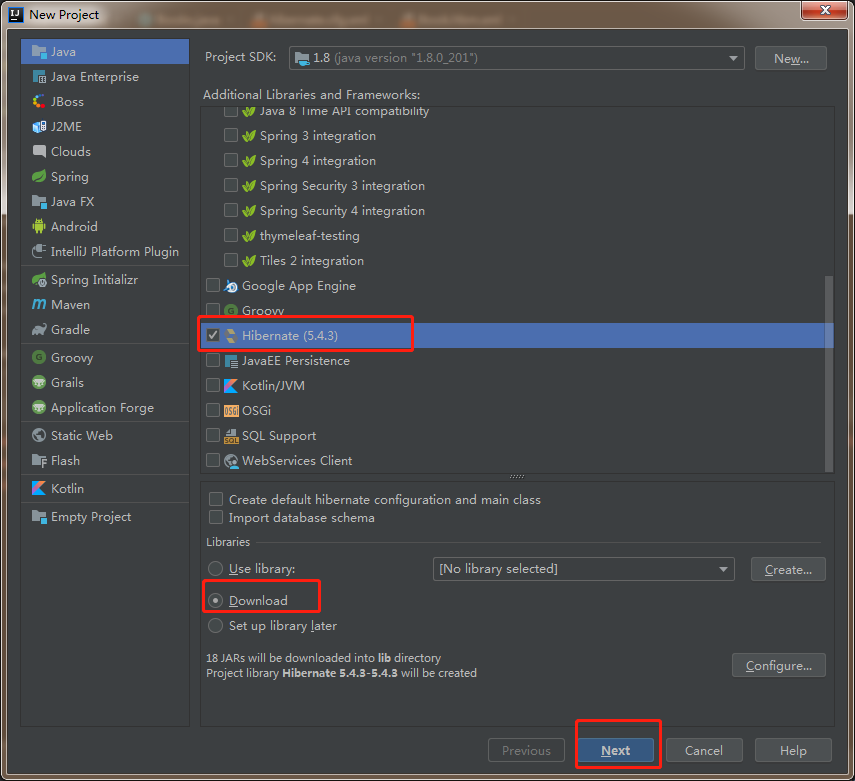Check the WebServices Client checkbox
Image resolution: width=855 pixels, height=781 pixels.
coord(213,460)
